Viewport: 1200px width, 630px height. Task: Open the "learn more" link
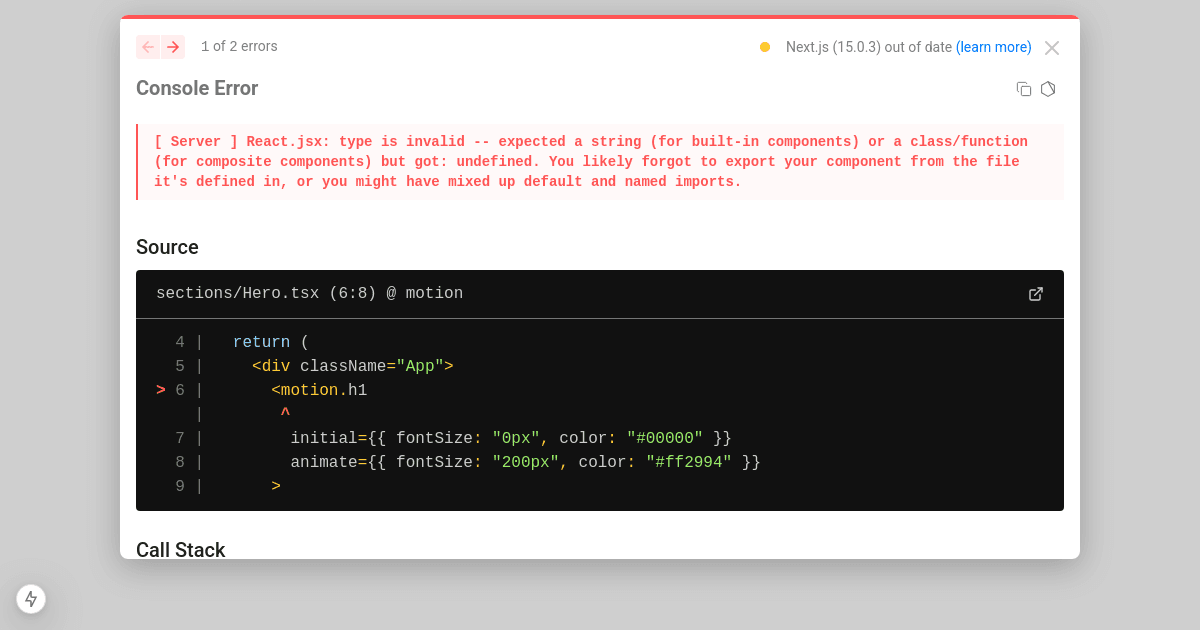click(x=993, y=47)
